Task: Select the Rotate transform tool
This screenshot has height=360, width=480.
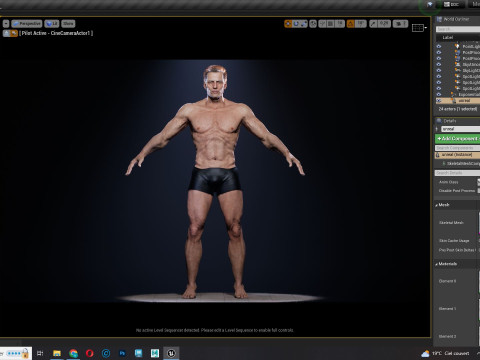Action: [x=296, y=24]
